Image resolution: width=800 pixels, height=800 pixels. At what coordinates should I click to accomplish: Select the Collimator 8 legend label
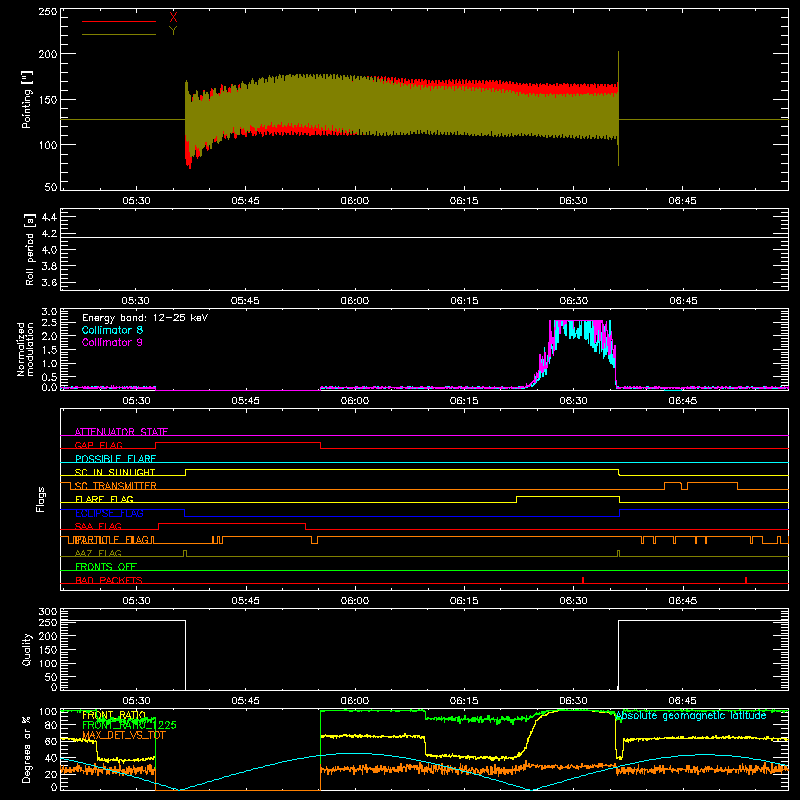point(112,330)
